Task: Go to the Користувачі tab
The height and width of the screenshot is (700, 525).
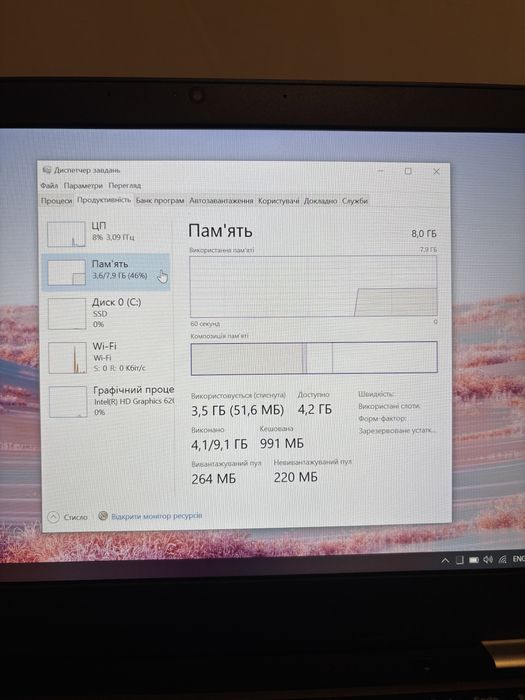Action: pyautogui.click(x=279, y=201)
